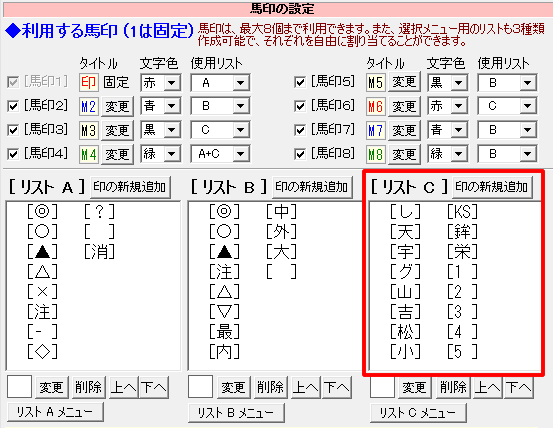Select the [天] mark in リスト C
The width and height of the screenshot is (553, 428).
(406, 232)
